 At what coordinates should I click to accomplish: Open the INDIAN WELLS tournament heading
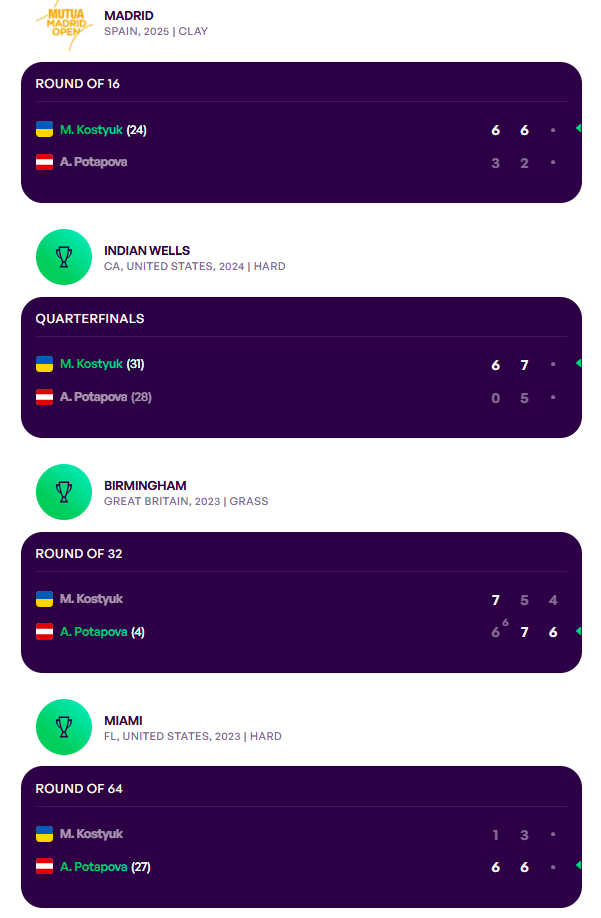pos(147,251)
